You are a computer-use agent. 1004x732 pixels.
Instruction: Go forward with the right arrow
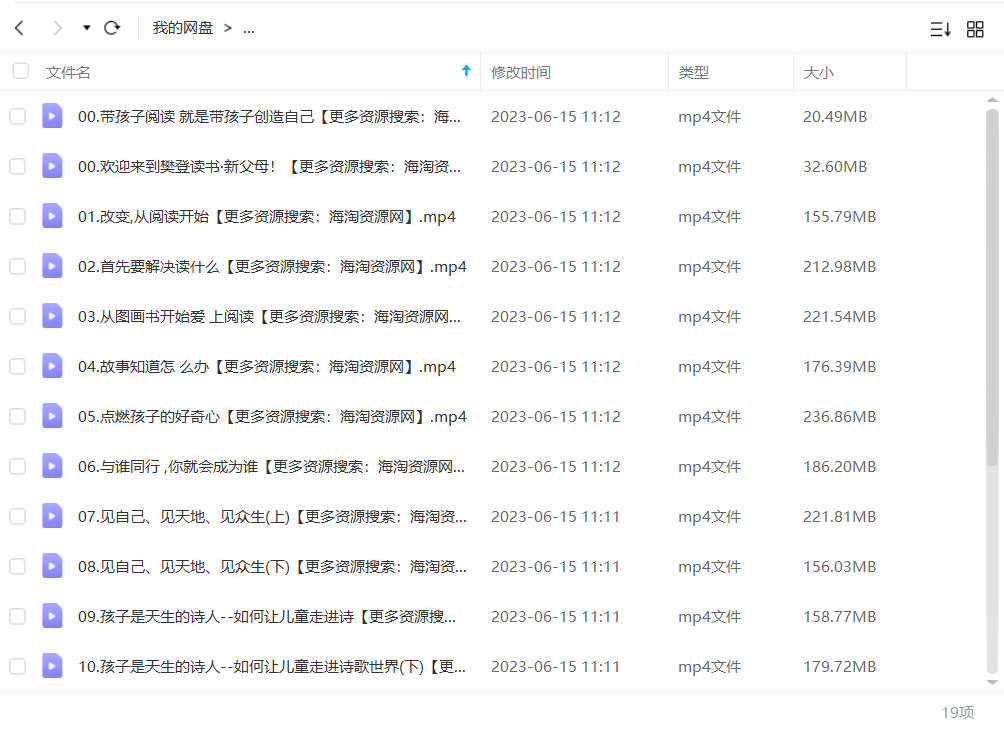pos(58,28)
